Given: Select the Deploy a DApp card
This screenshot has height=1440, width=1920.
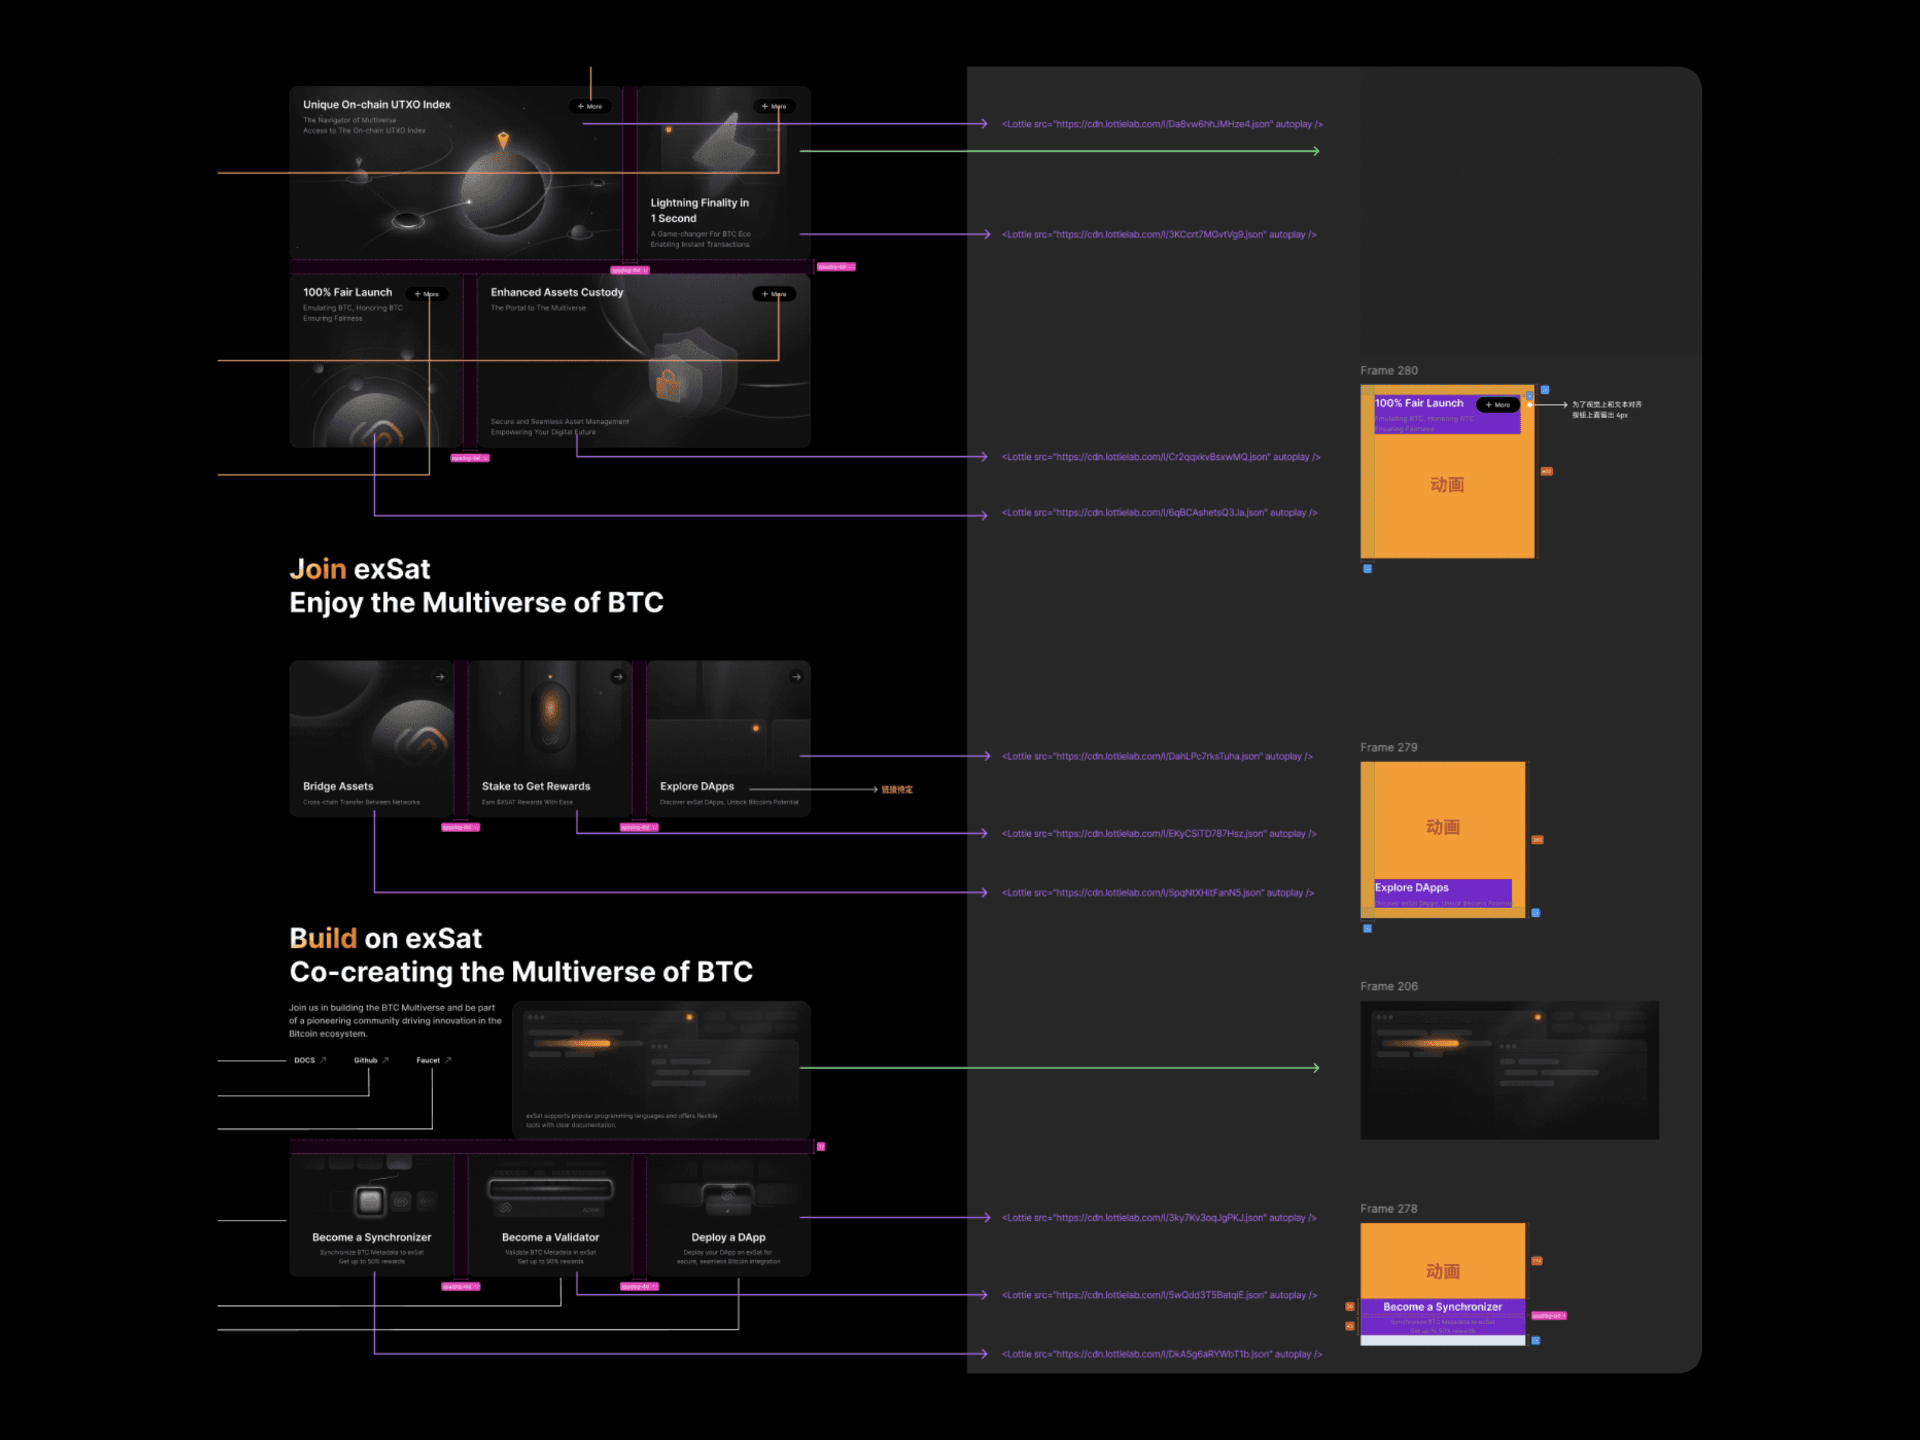Looking at the screenshot, I should 728,1215.
